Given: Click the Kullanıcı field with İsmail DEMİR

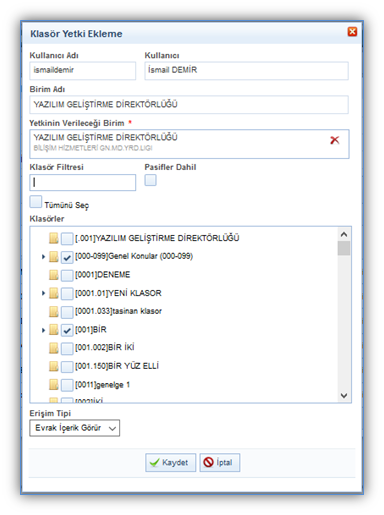Looking at the screenshot, I should pos(246,70).
